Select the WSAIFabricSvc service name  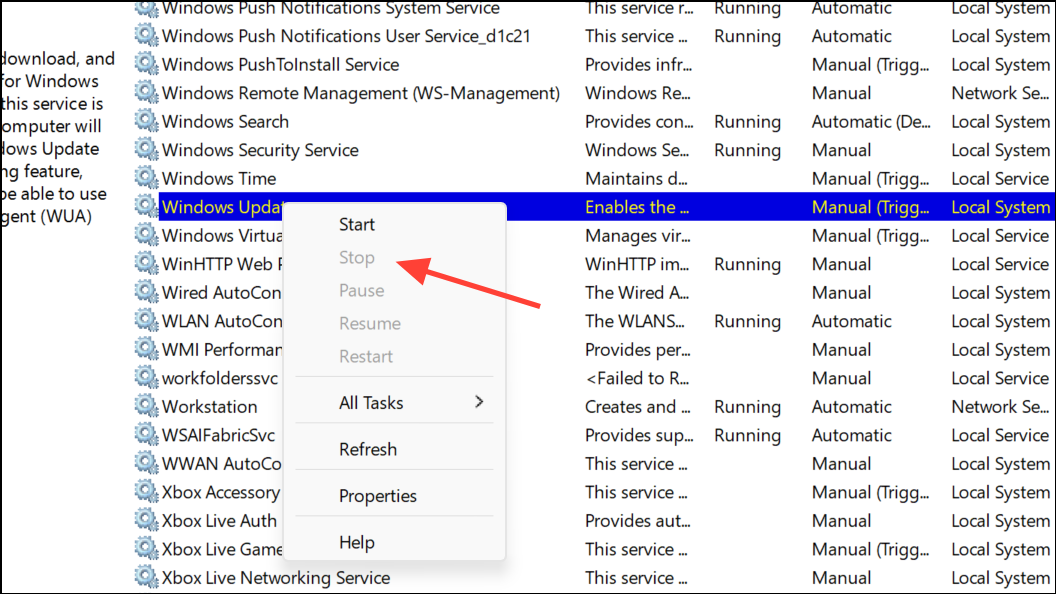(218, 435)
